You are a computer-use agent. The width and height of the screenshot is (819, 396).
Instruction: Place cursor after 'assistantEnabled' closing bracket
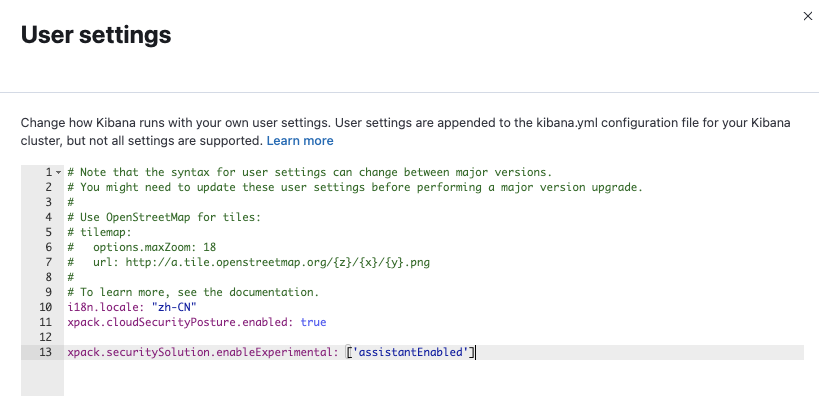475,352
